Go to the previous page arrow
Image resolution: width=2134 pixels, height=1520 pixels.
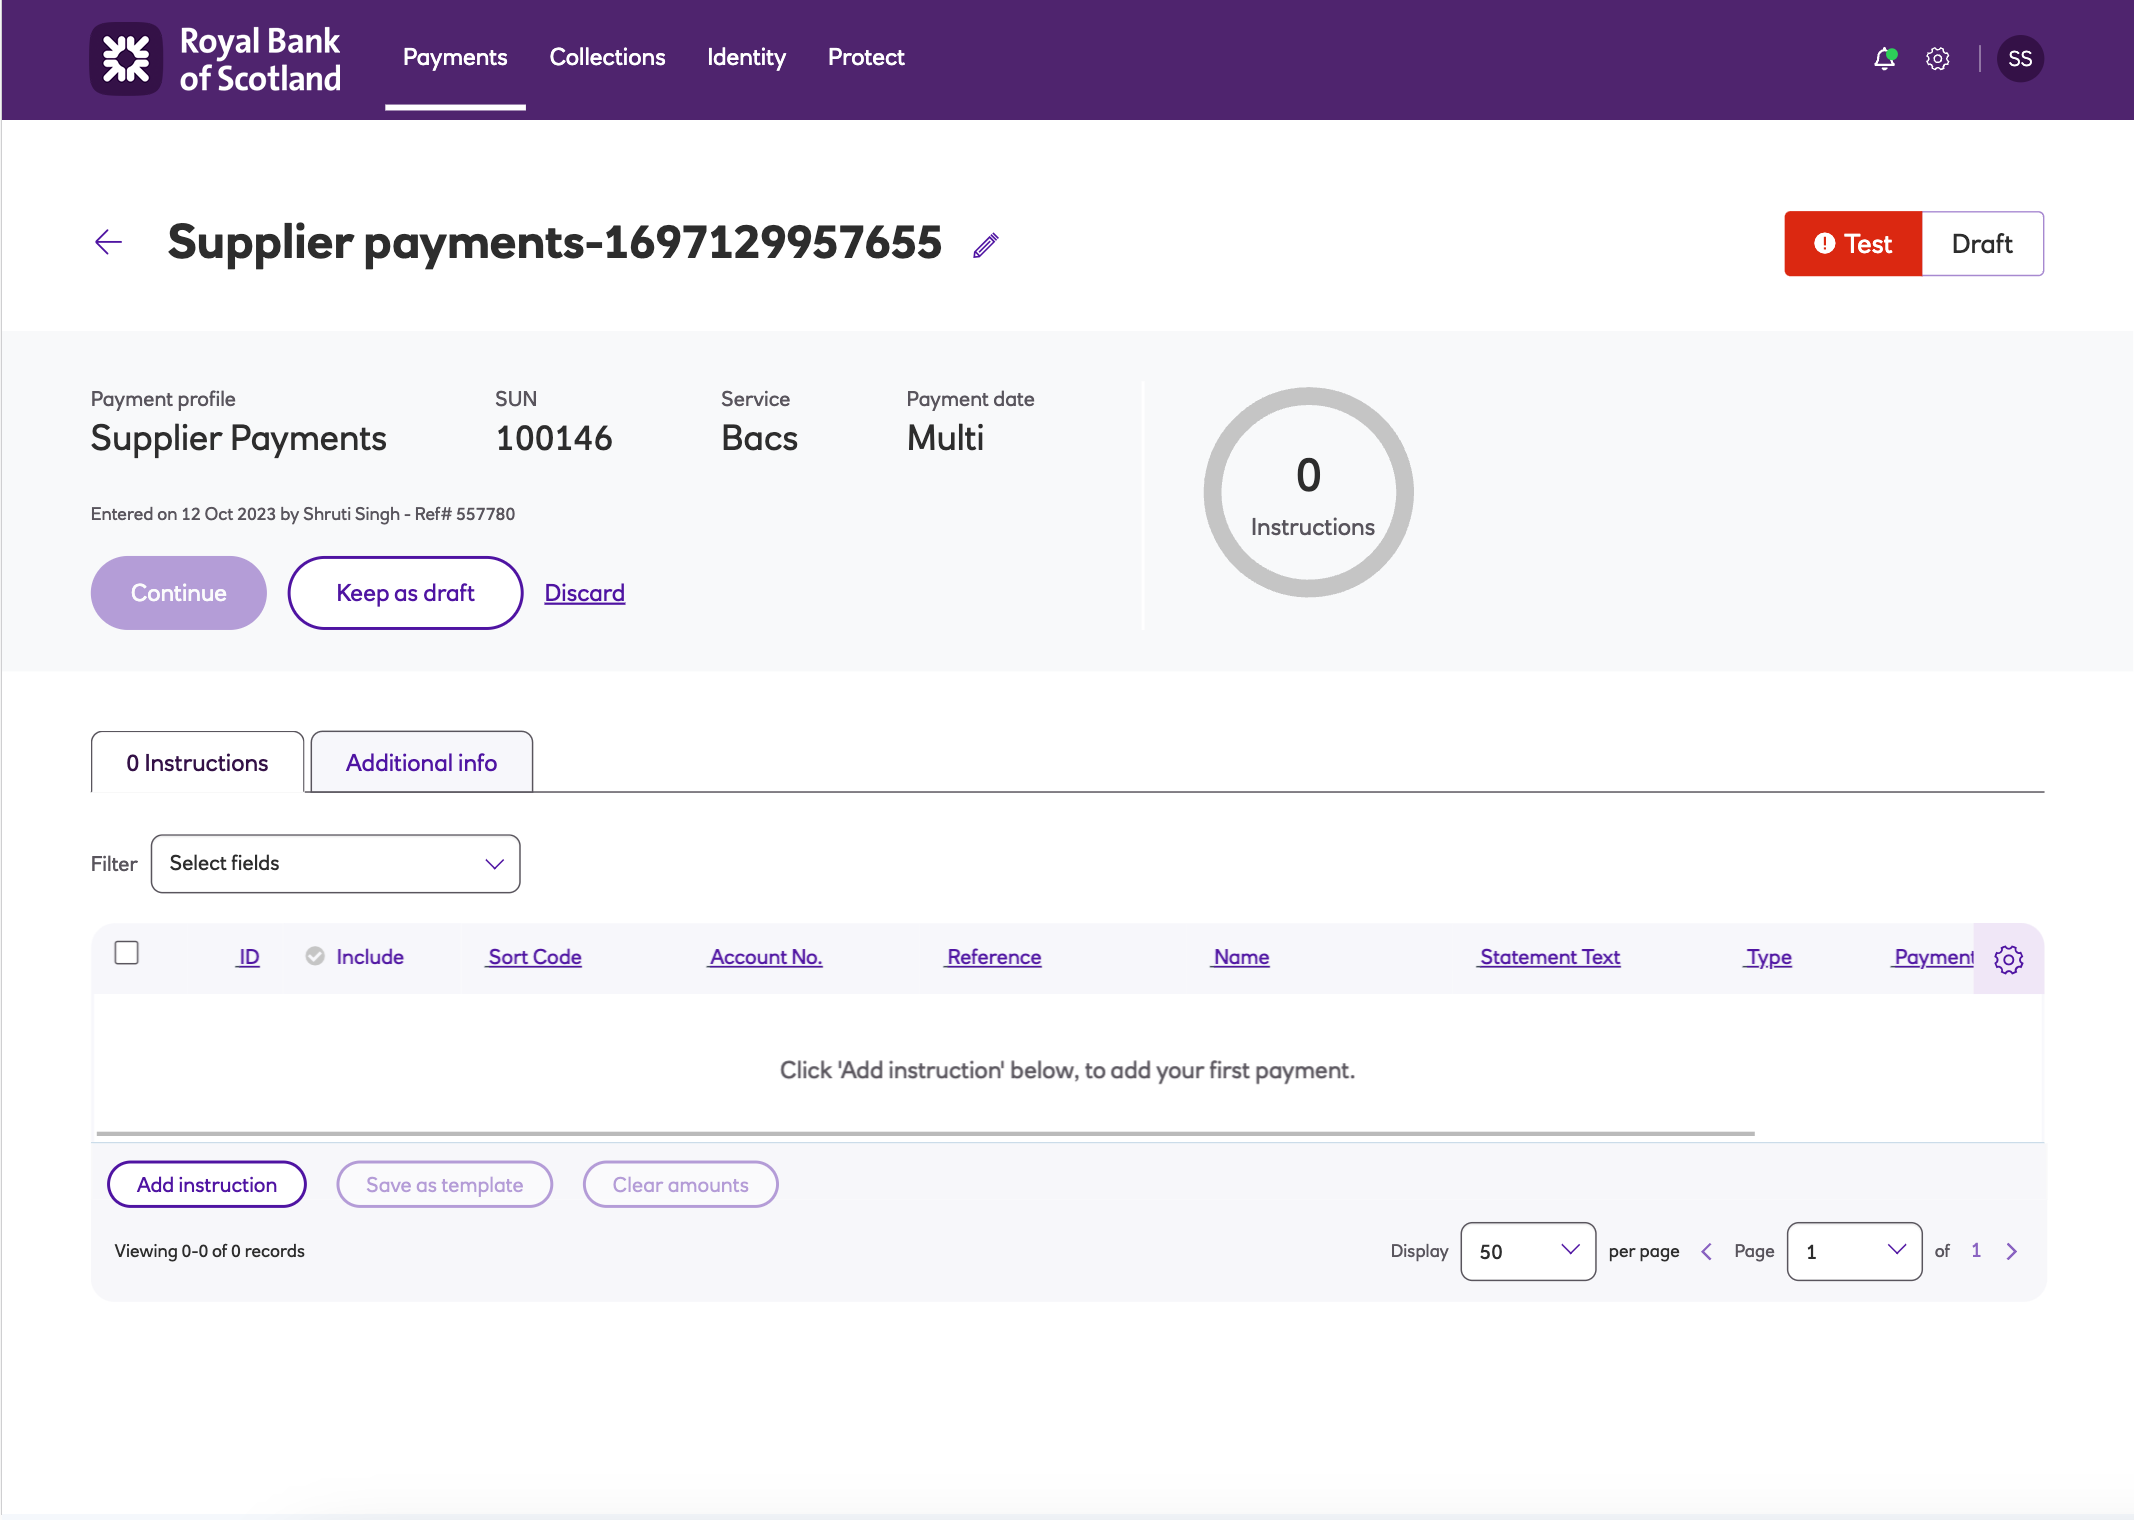[x=1707, y=1252]
